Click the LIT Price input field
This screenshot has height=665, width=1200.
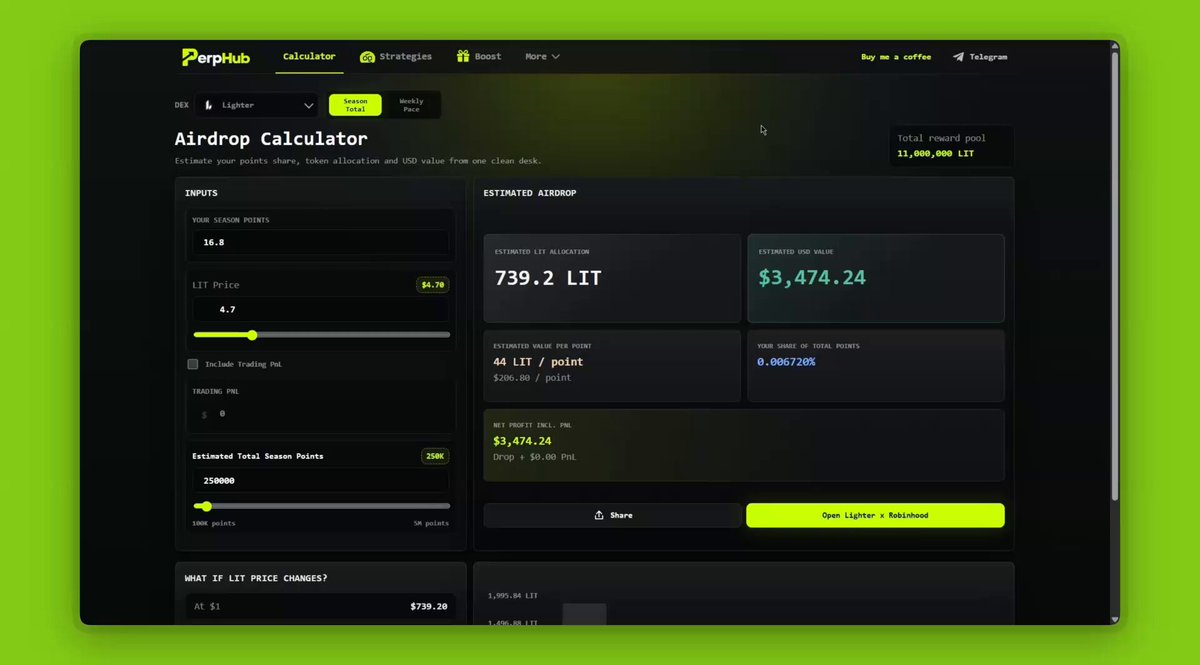(320, 310)
